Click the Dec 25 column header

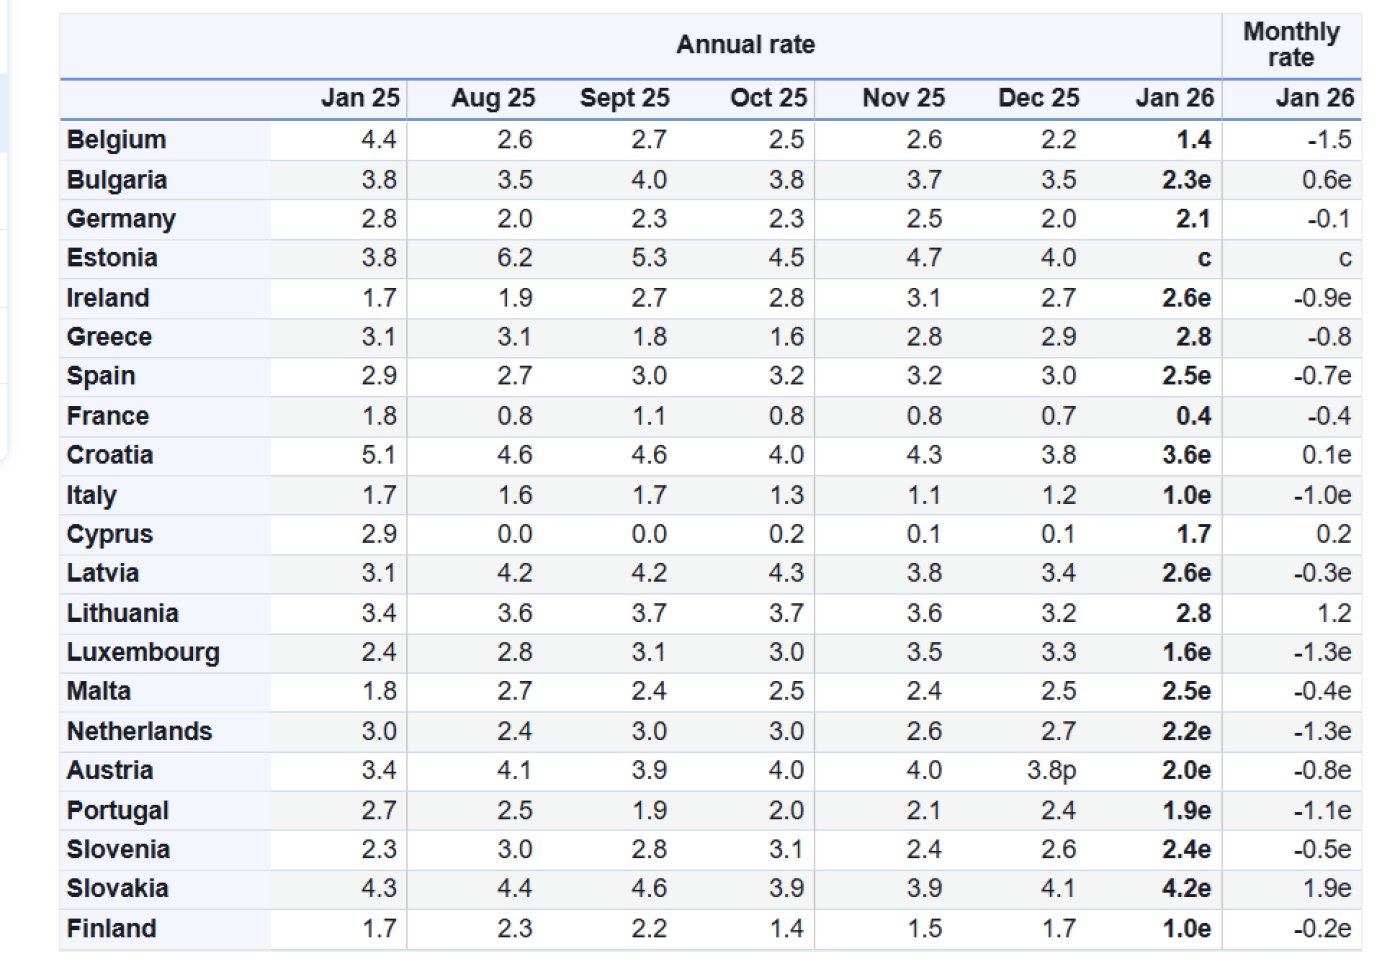pos(1038,98)
